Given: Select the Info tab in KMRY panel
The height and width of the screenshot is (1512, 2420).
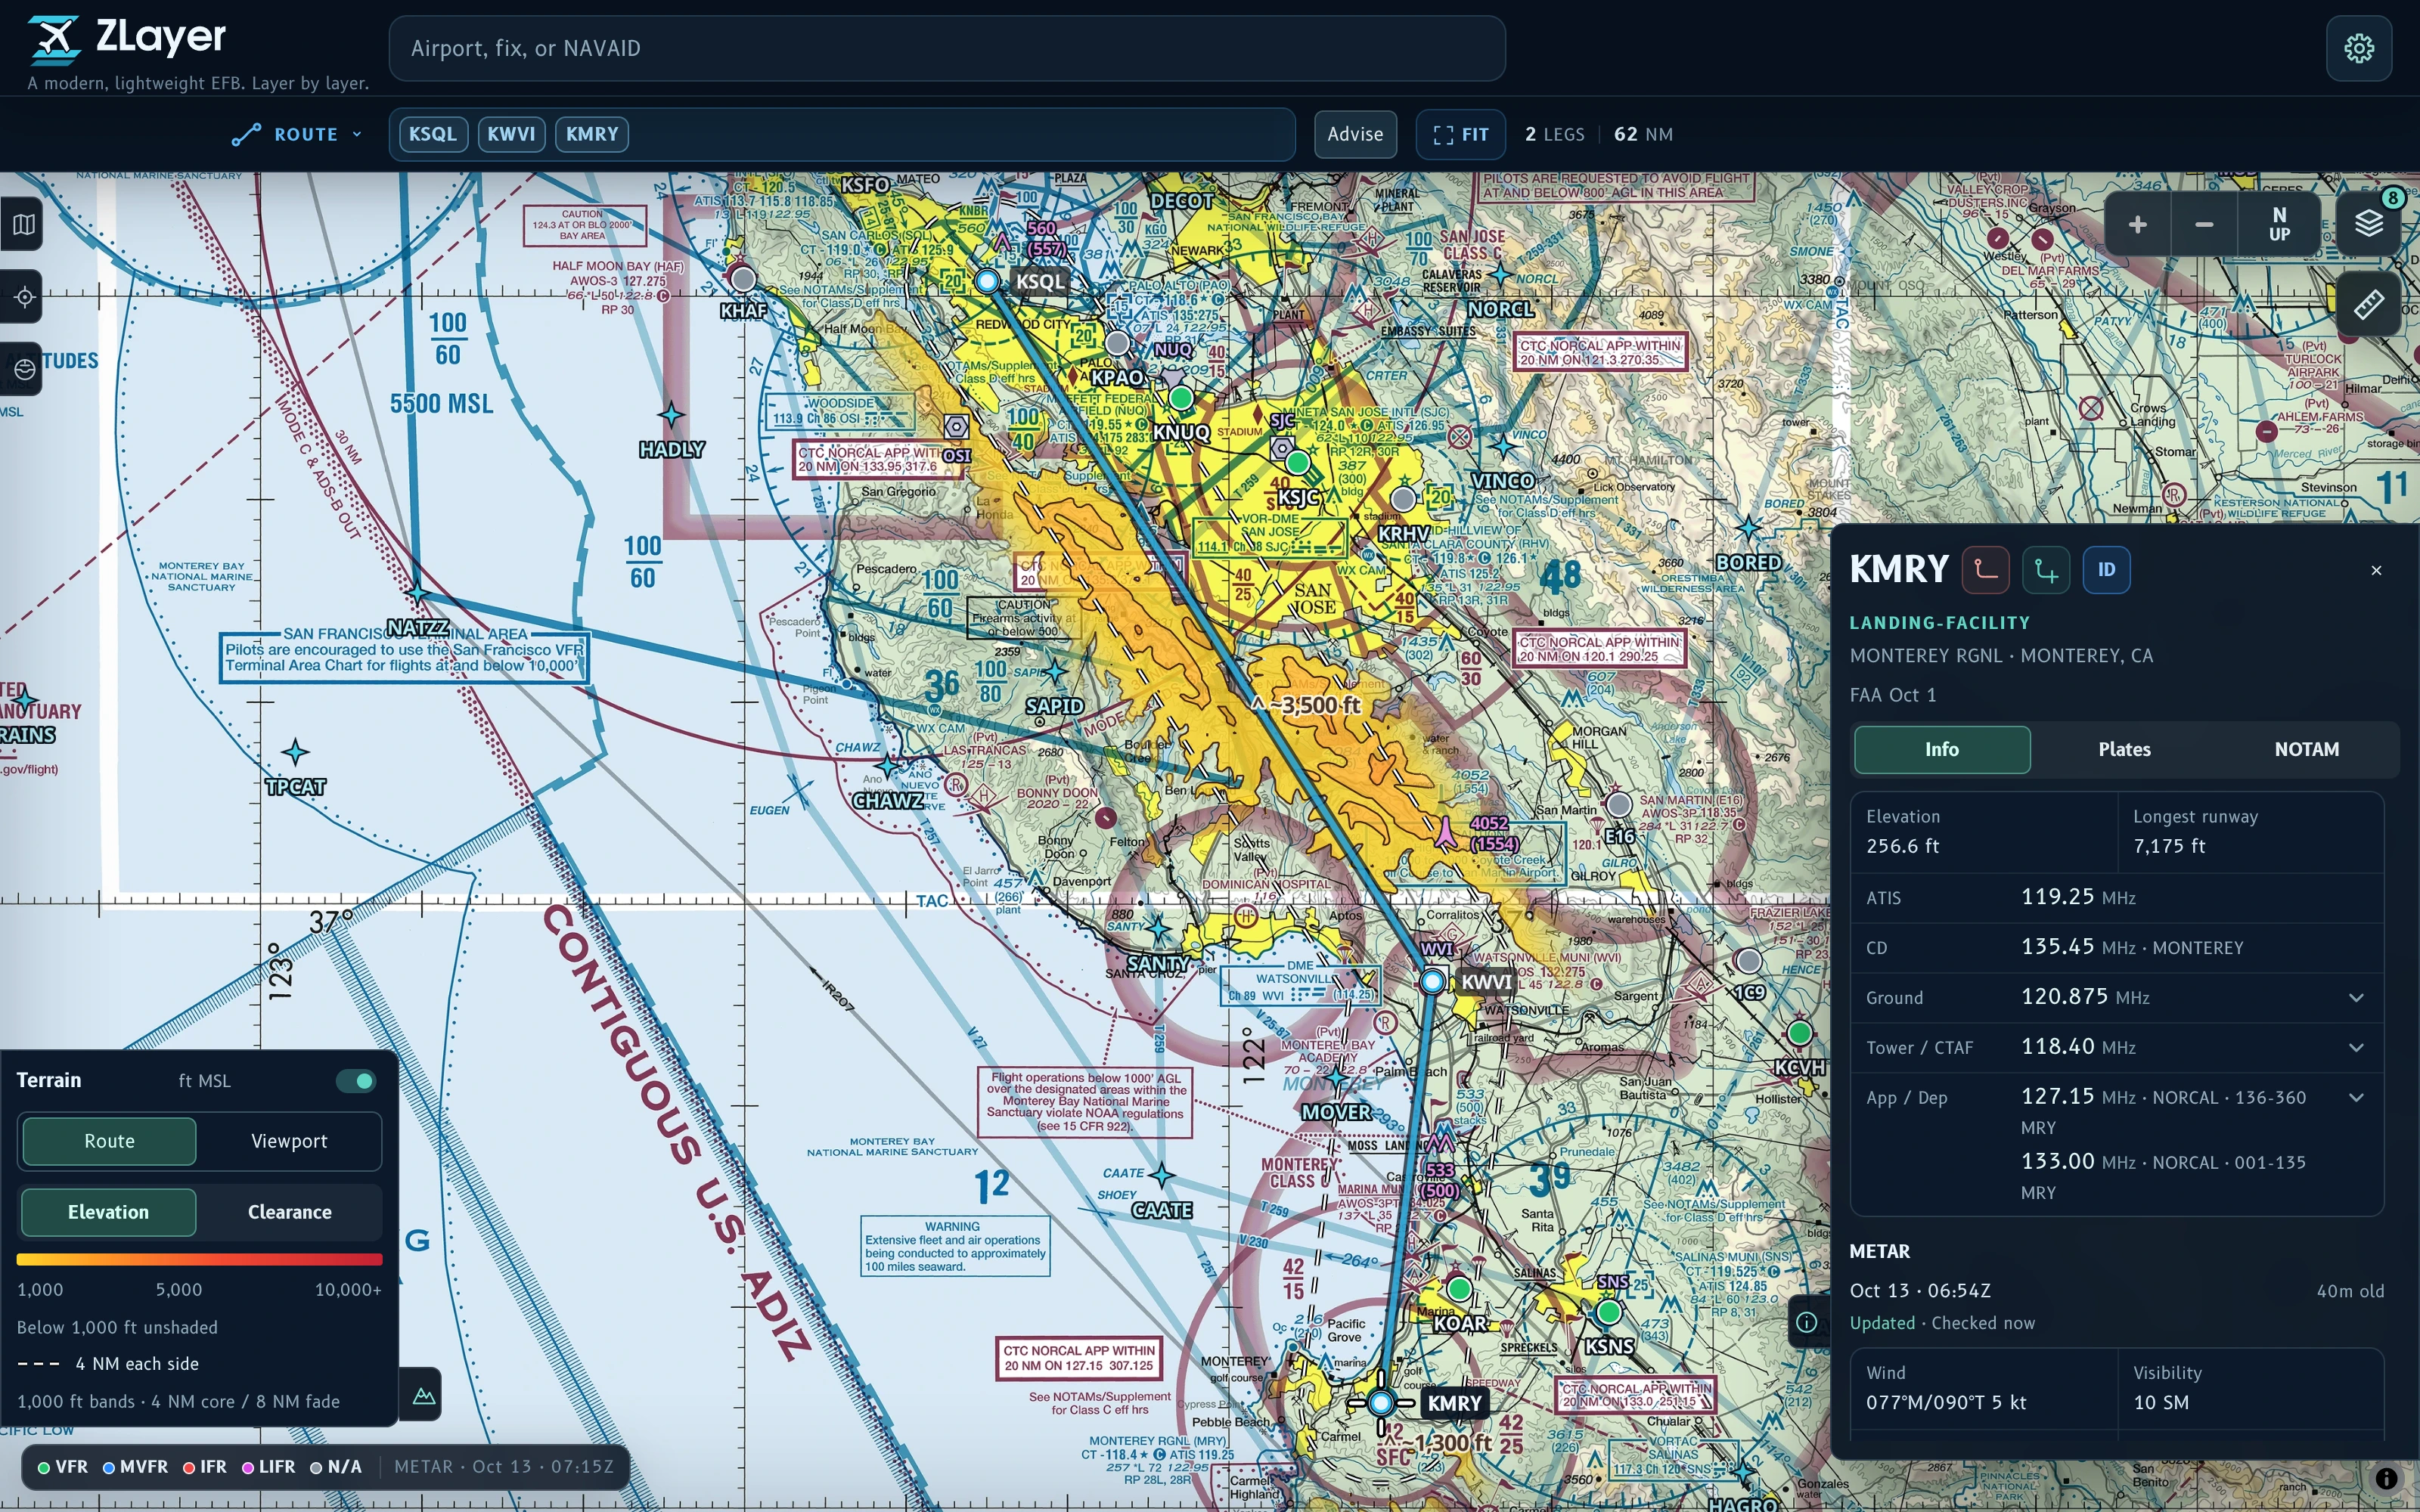Looking at the screenshot, I should coord(1942,750).
